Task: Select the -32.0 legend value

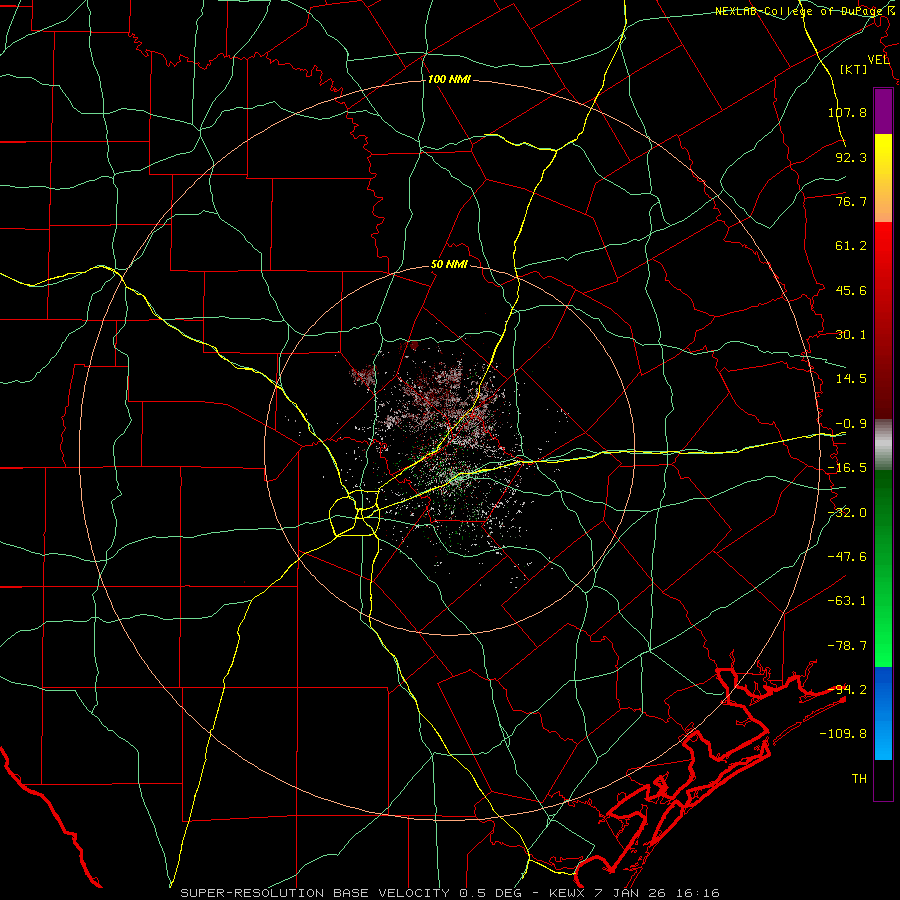Action: click(847, 513)
